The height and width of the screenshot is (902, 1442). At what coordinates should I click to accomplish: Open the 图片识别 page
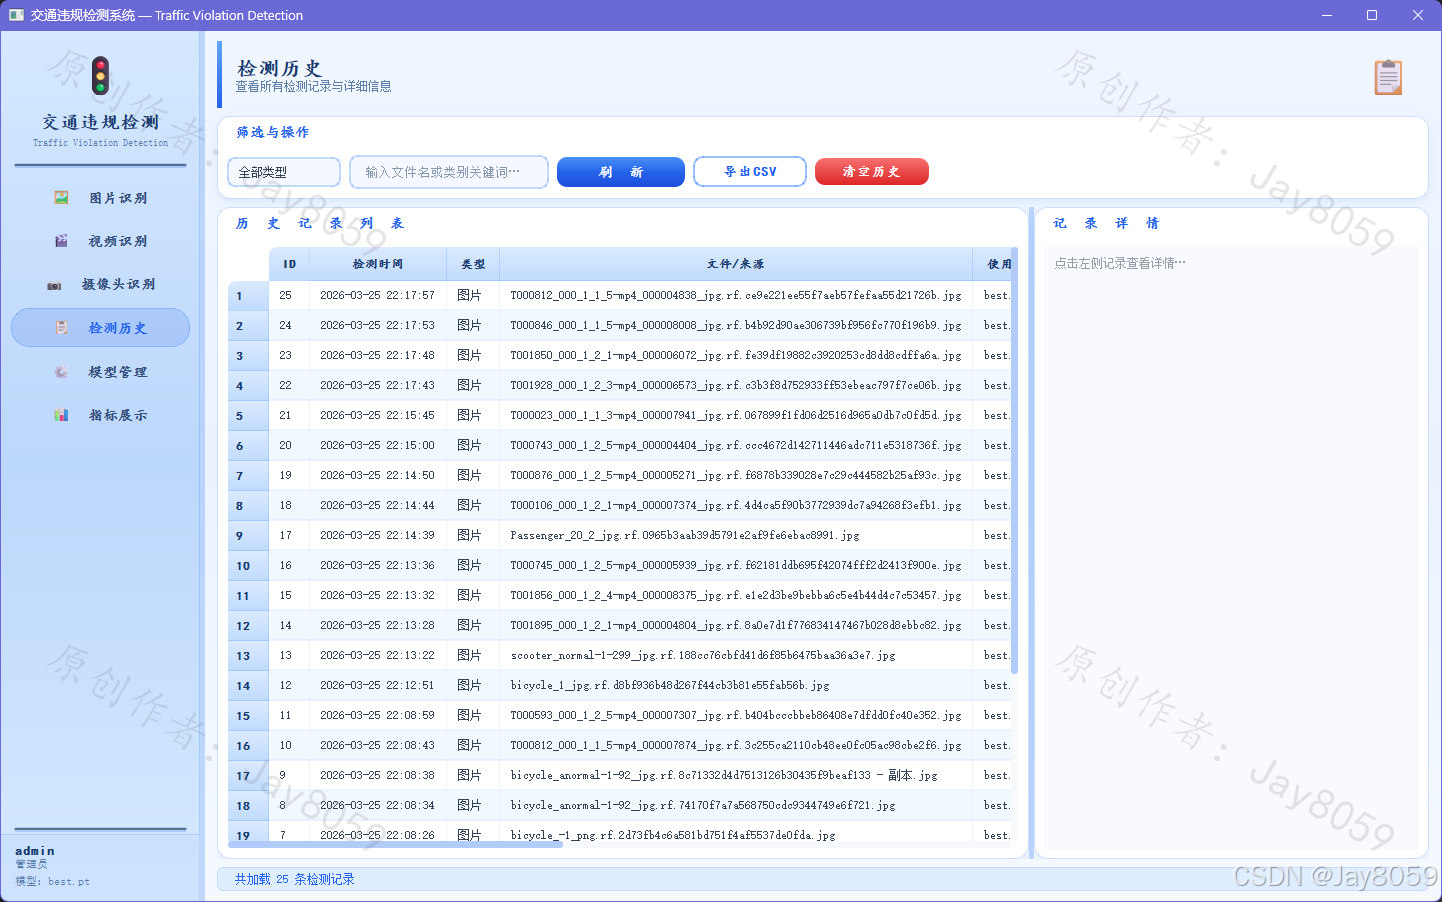pyautogui.click(x=100, y=198)
